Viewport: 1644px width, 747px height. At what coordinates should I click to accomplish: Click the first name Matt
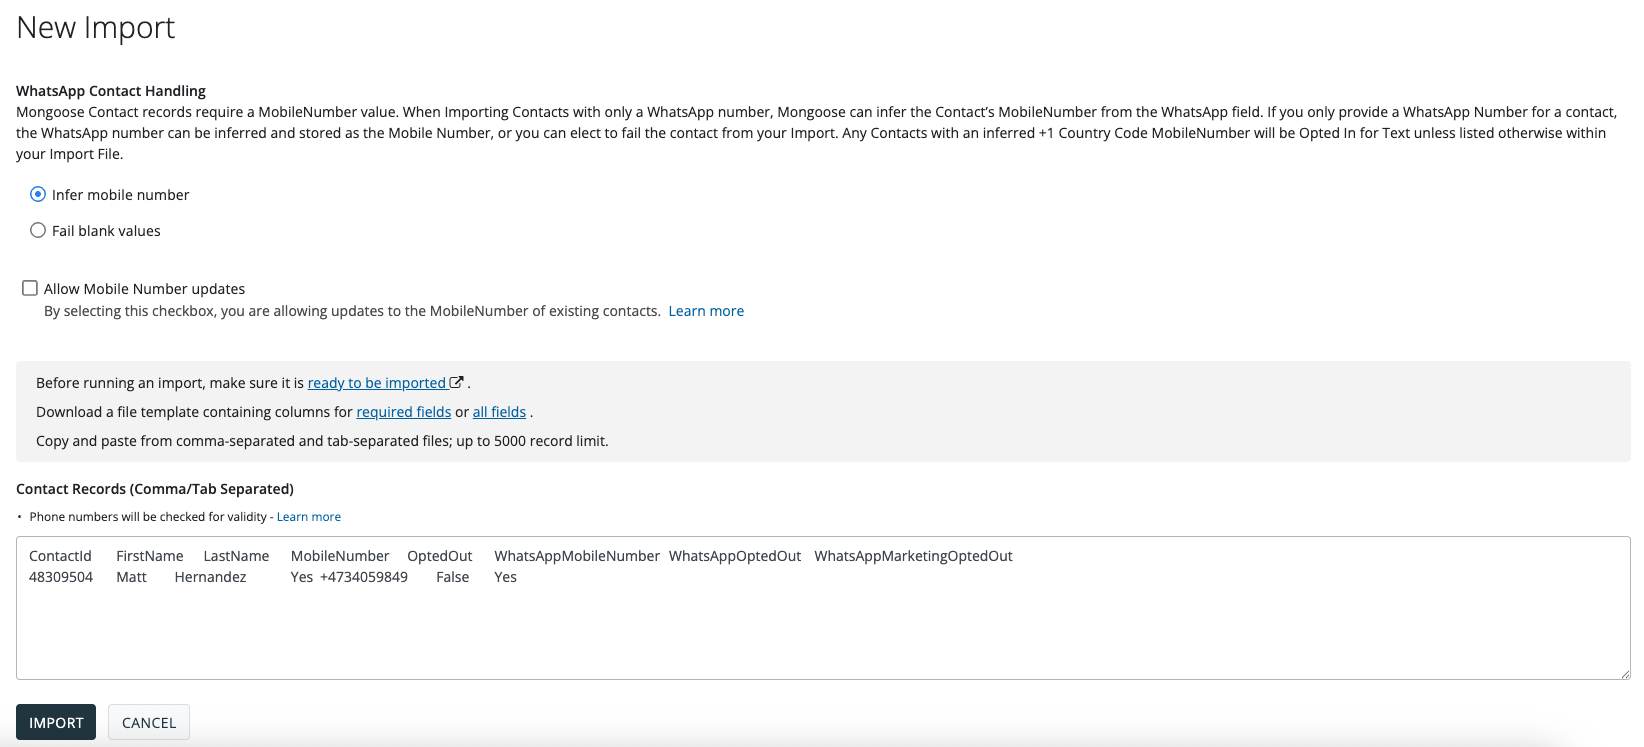tap(131, 577)
